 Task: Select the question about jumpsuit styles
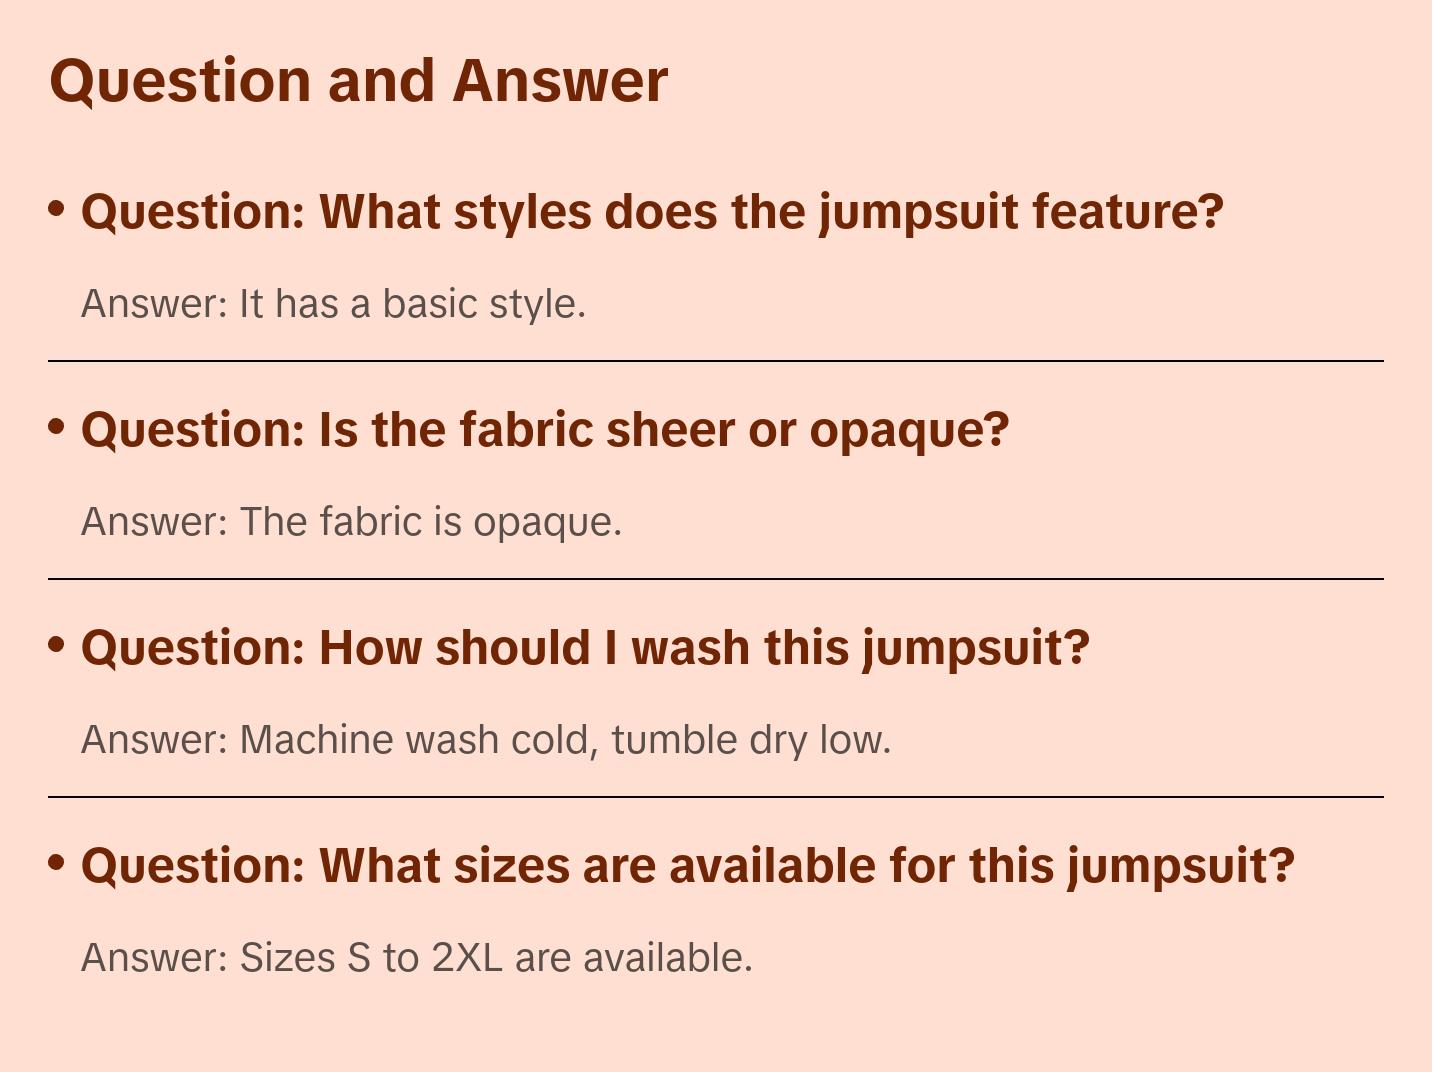652,212
